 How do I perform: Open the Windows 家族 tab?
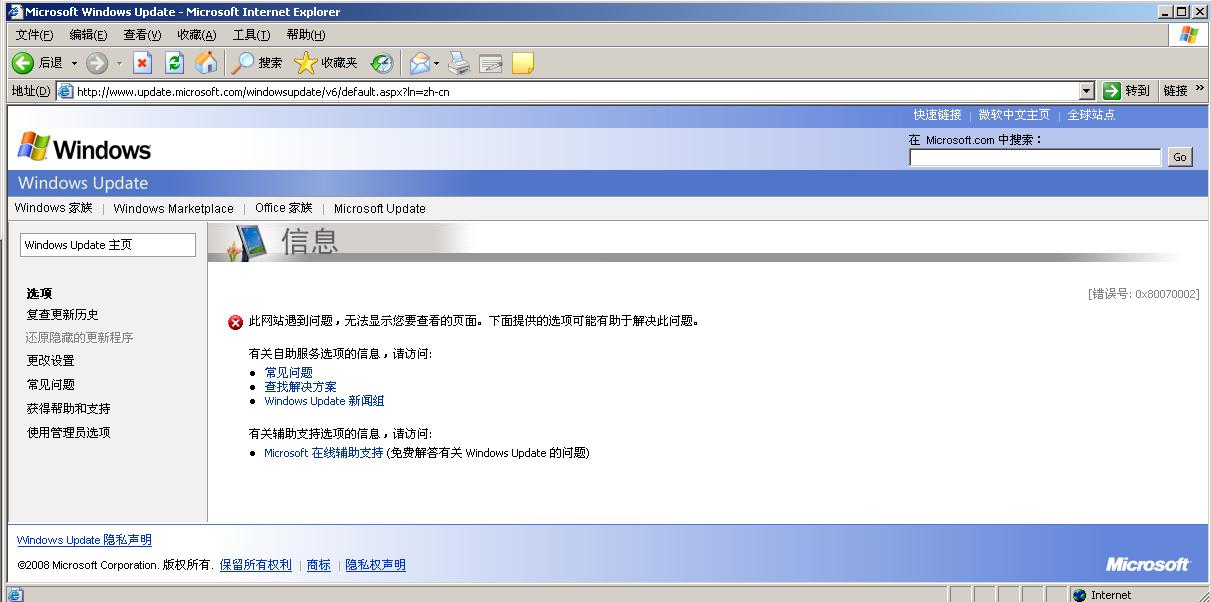(53, 208)
